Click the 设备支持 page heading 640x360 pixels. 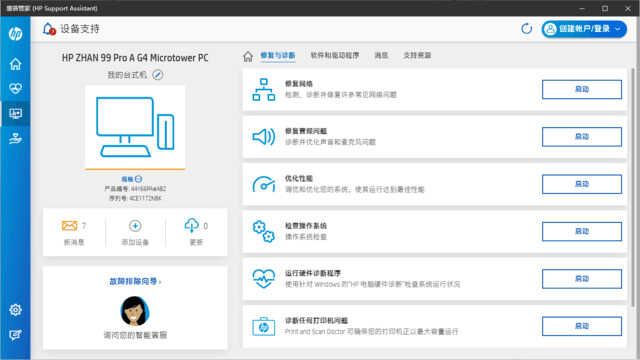pos(80,29)
